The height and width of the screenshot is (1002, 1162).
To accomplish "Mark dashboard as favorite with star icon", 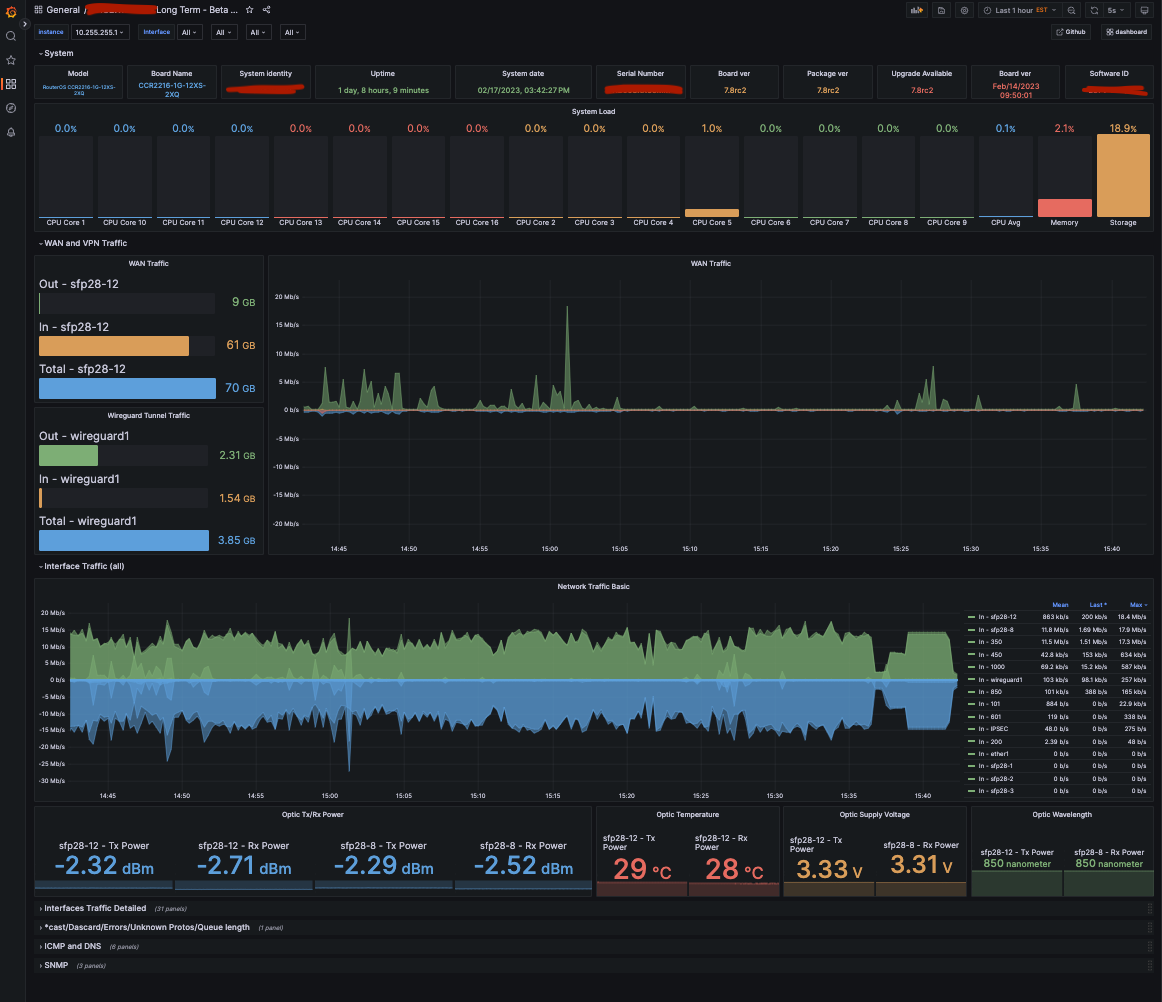I will (x=250, y=10).
